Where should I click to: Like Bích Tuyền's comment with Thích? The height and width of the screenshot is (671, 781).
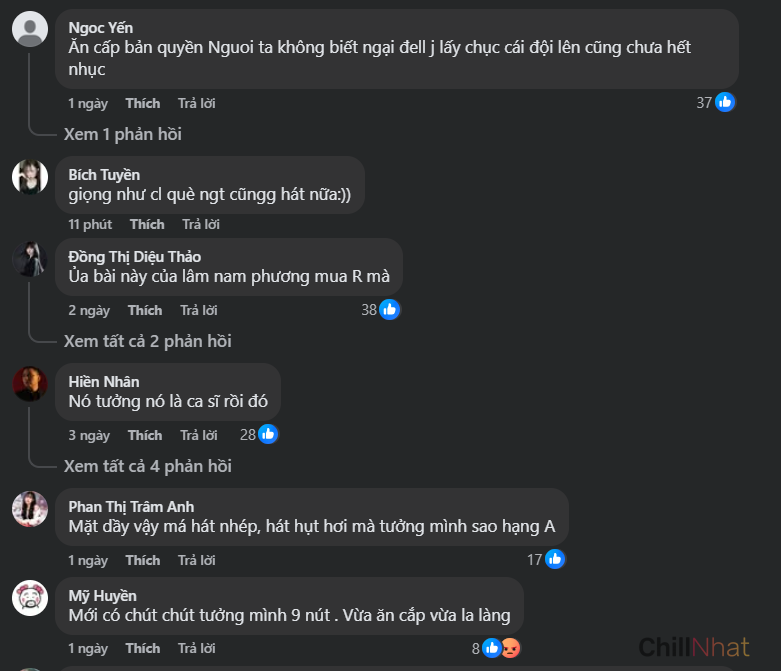point(147,224)
